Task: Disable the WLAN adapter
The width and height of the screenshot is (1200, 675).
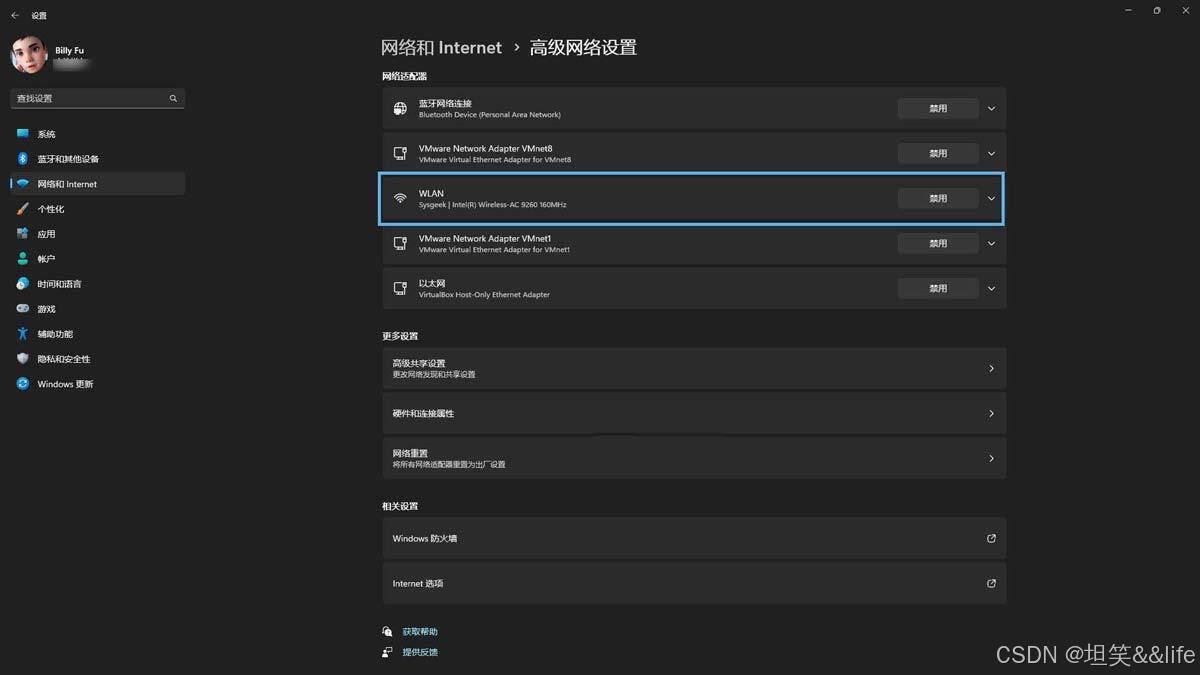Action: tap(937, 198)
